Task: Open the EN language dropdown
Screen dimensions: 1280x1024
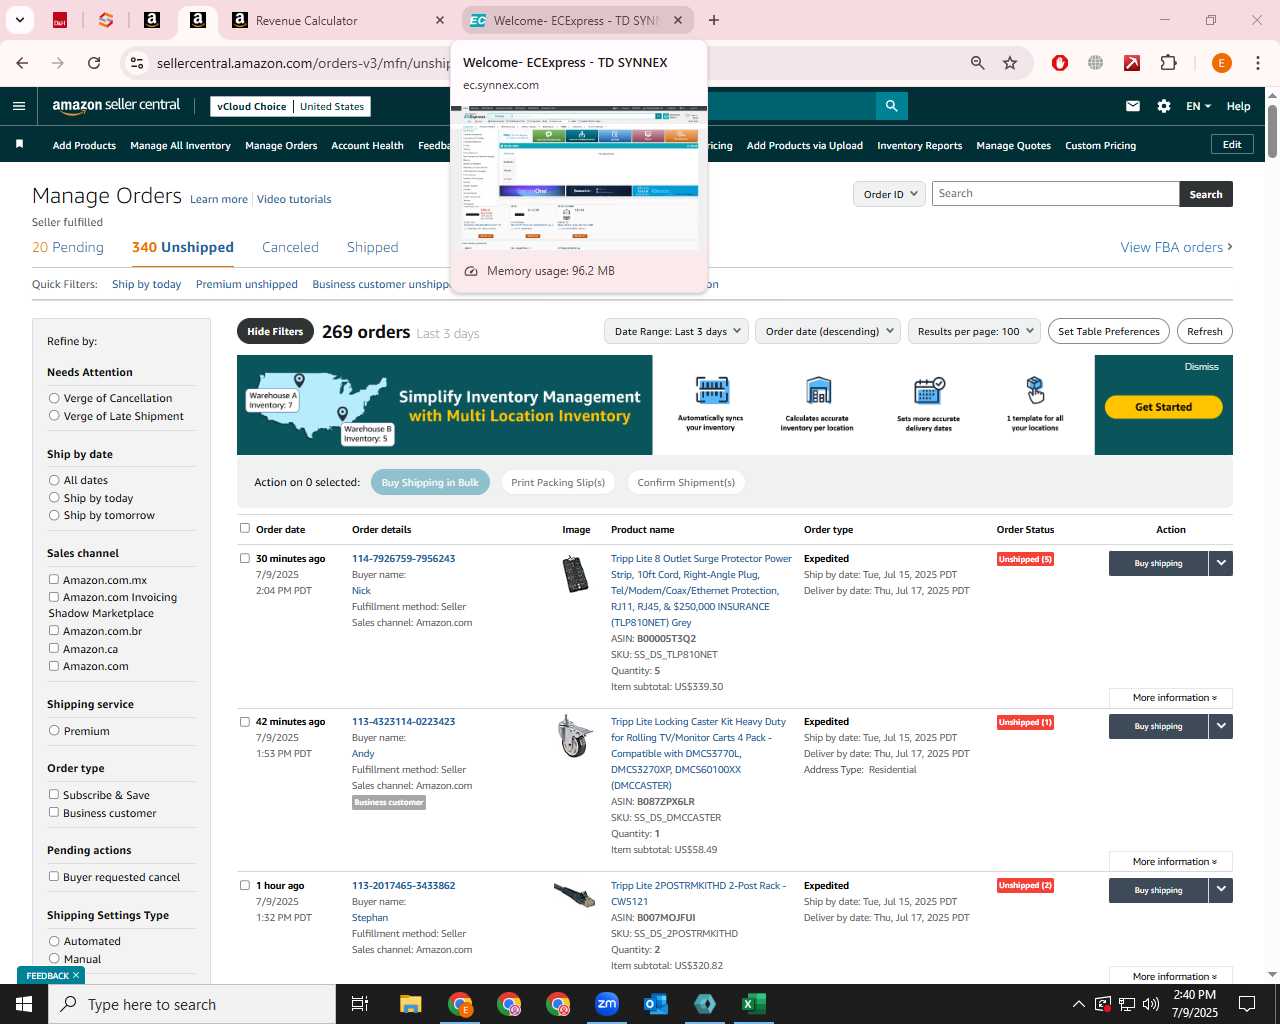Action: [1198, 106]
